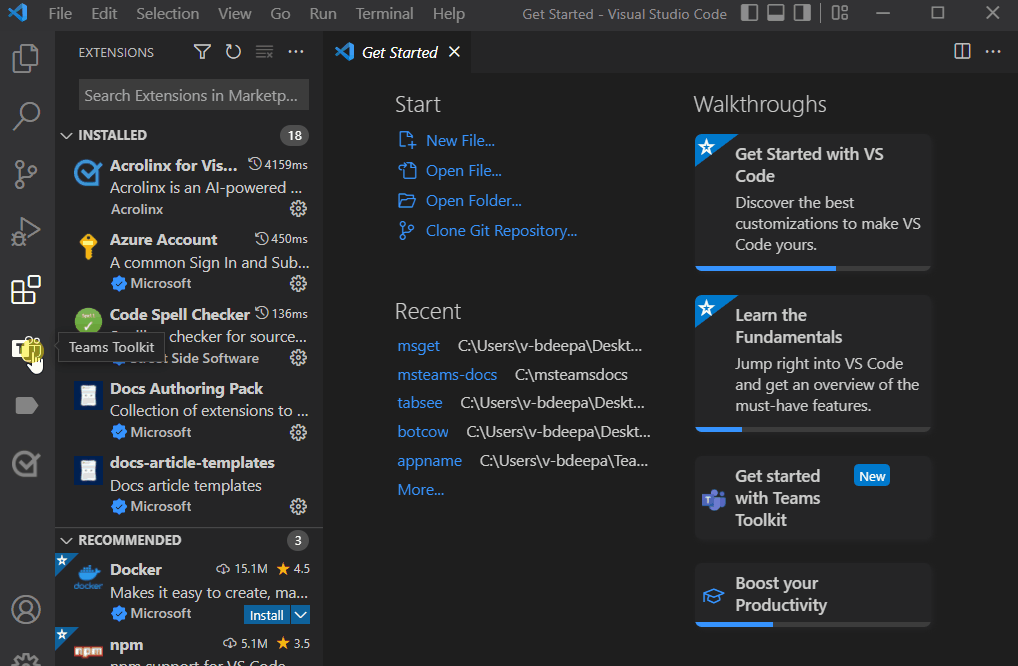This screenshot has height=666, width=1018.
Task: Refresh the extensions list
Action: [233, 51]
